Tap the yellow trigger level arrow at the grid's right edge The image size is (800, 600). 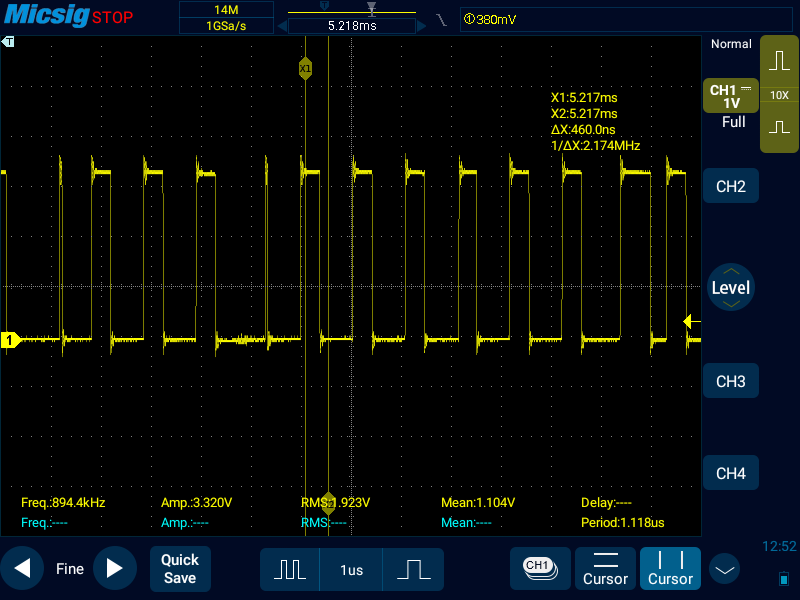pos(691,321)
